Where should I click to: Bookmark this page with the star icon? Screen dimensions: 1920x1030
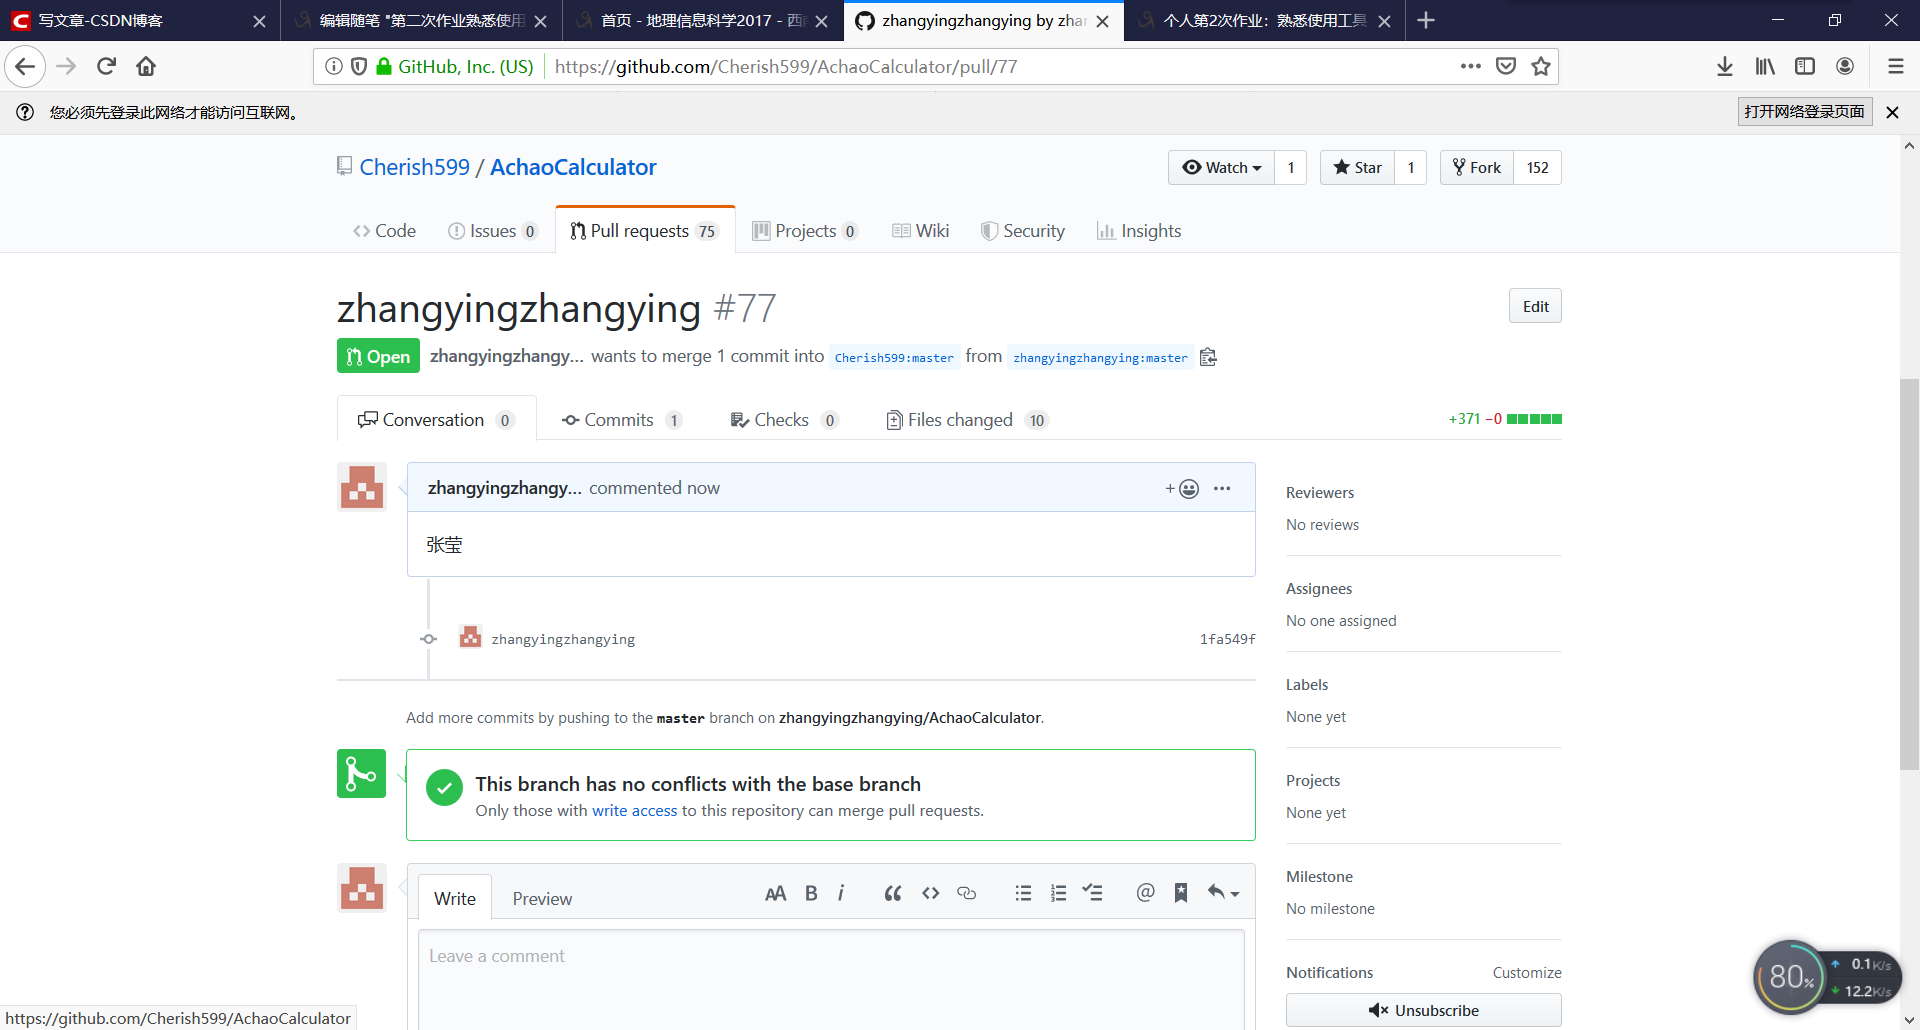[1541, 66]
